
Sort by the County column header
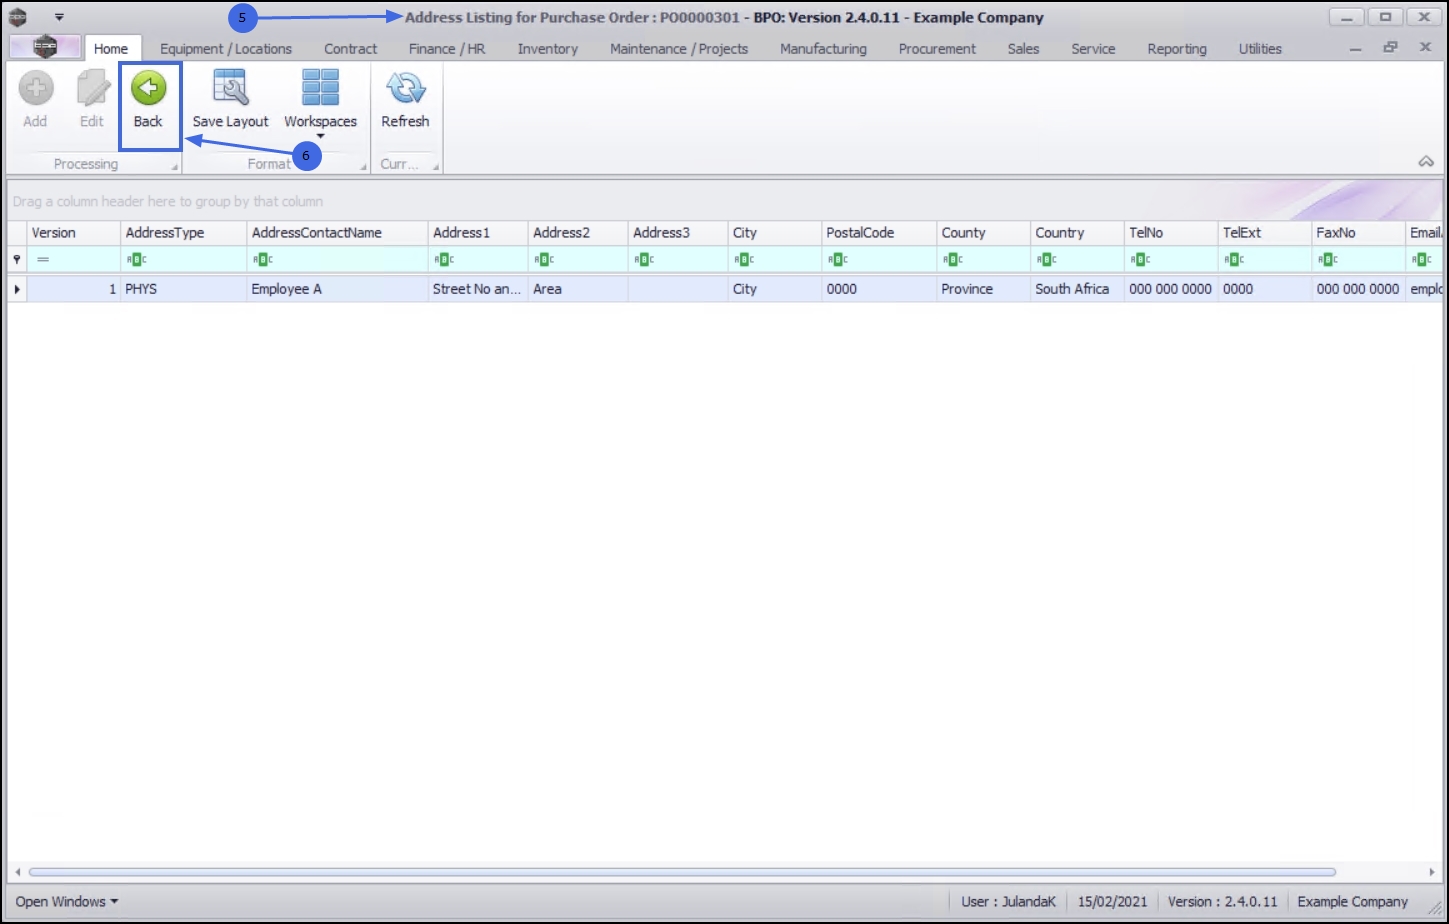coord(984,233)
